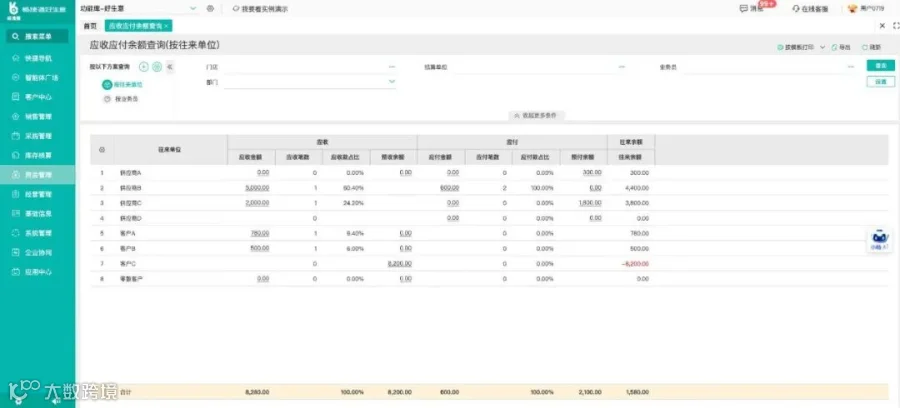
Task: Collapse the scheme panel with double chevron
Action: (x=170, y=67)
